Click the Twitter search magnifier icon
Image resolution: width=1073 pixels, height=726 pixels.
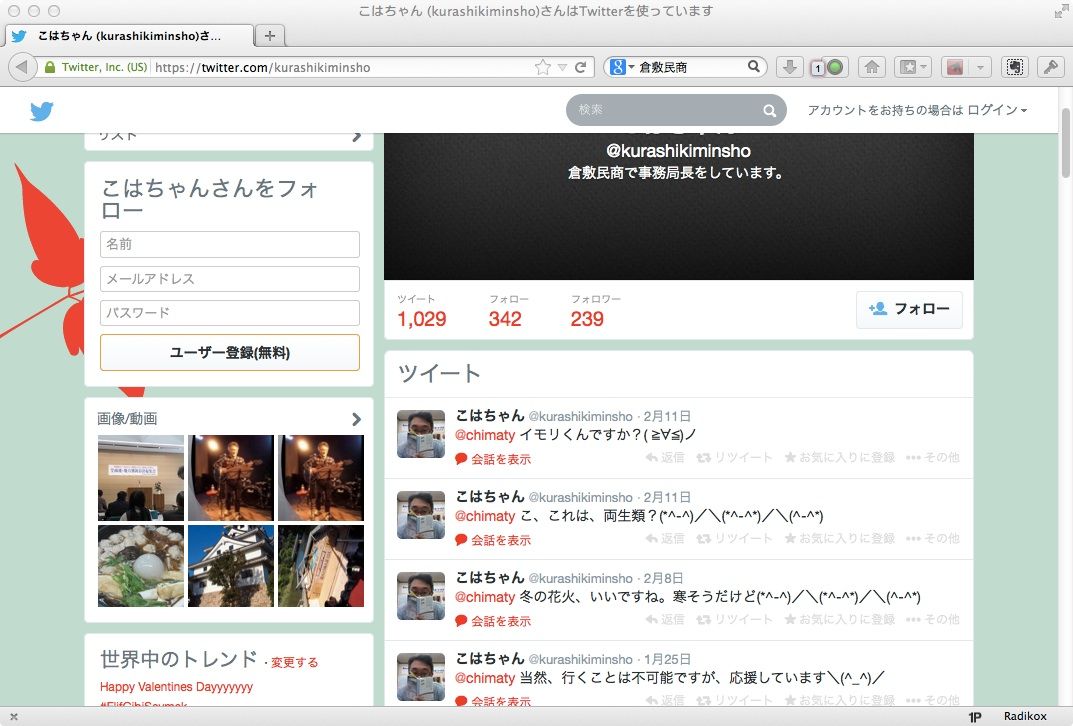(769, 110)
